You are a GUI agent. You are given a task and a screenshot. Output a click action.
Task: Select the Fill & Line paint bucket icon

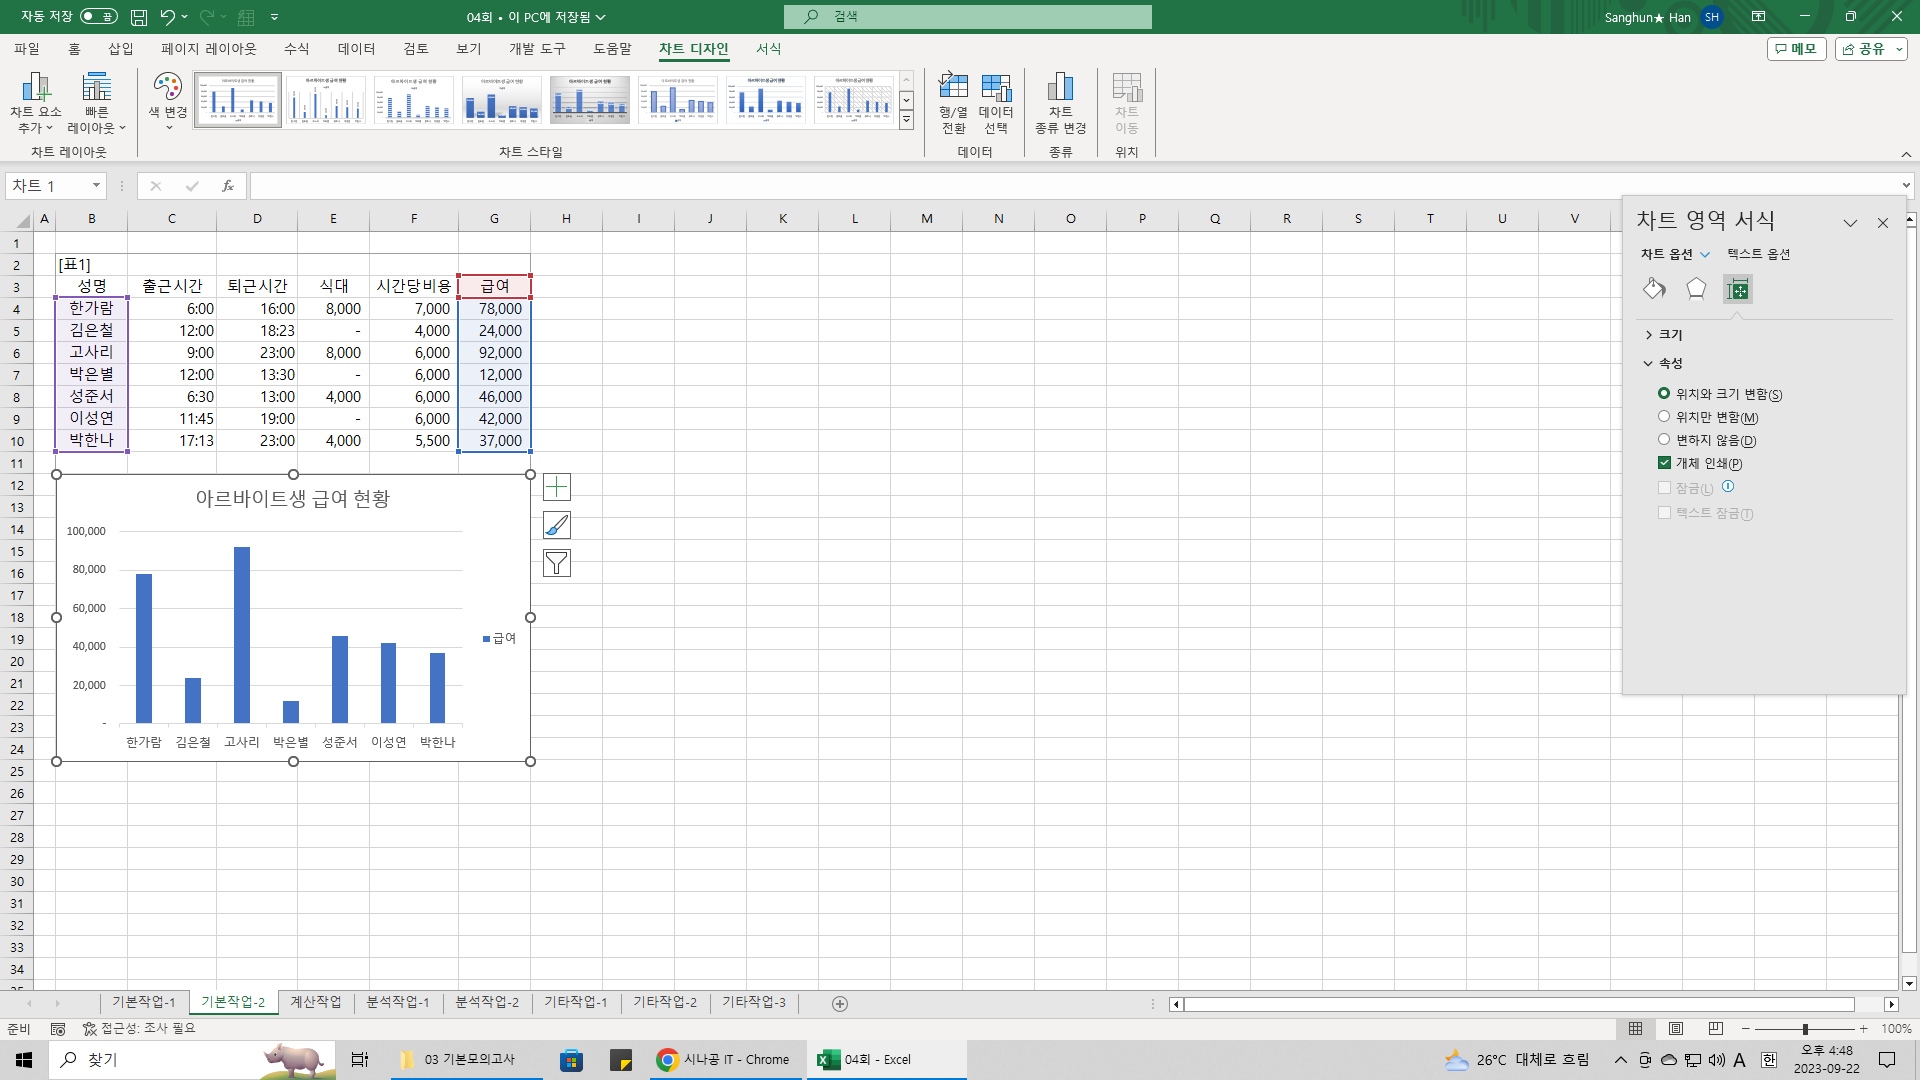[1654, 289]
